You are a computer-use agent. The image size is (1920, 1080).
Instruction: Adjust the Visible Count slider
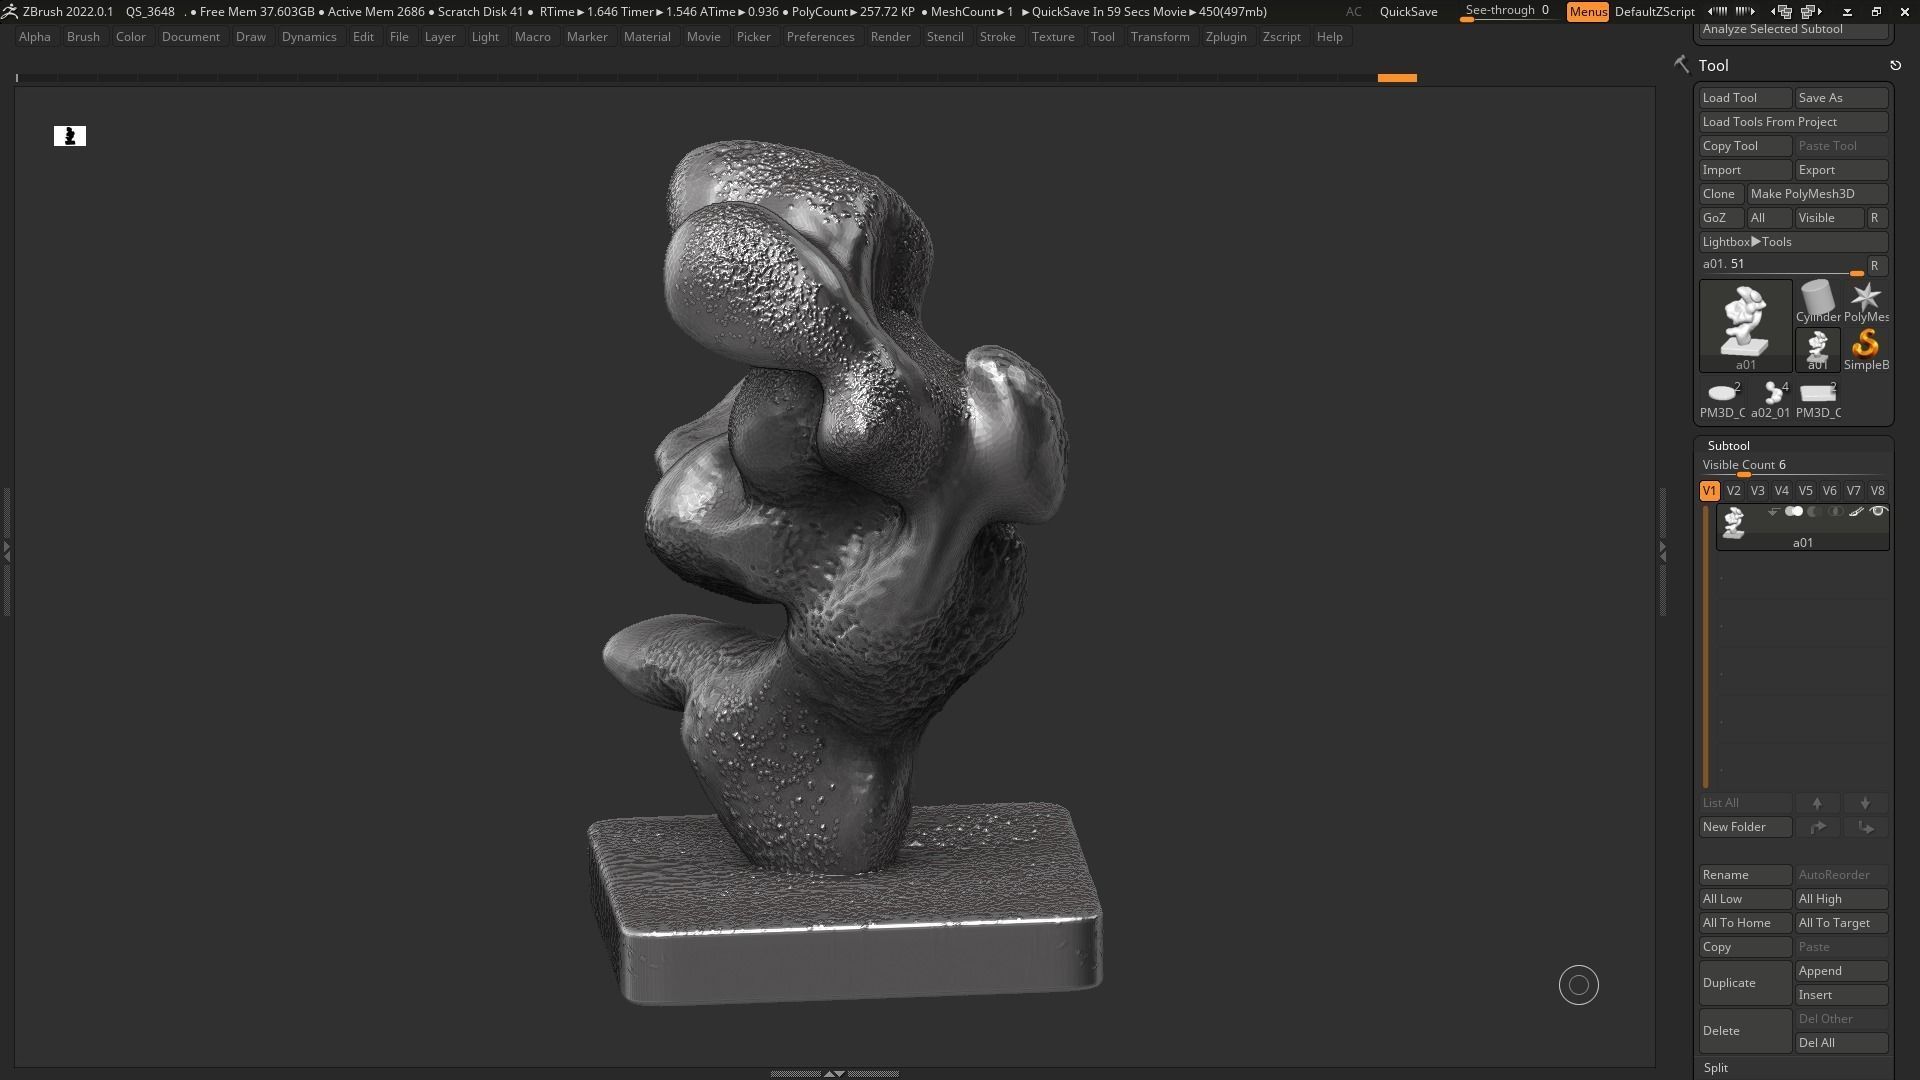(1793, 467)
